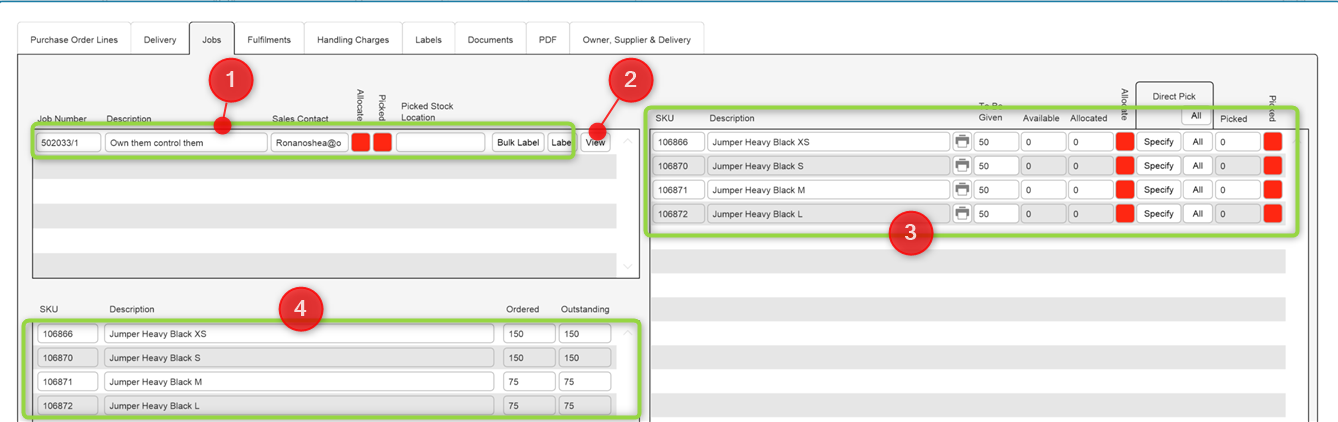Print label for Jumper Heavy Black S
Screen dimensions: 1338x422
(x=962, y=166)
